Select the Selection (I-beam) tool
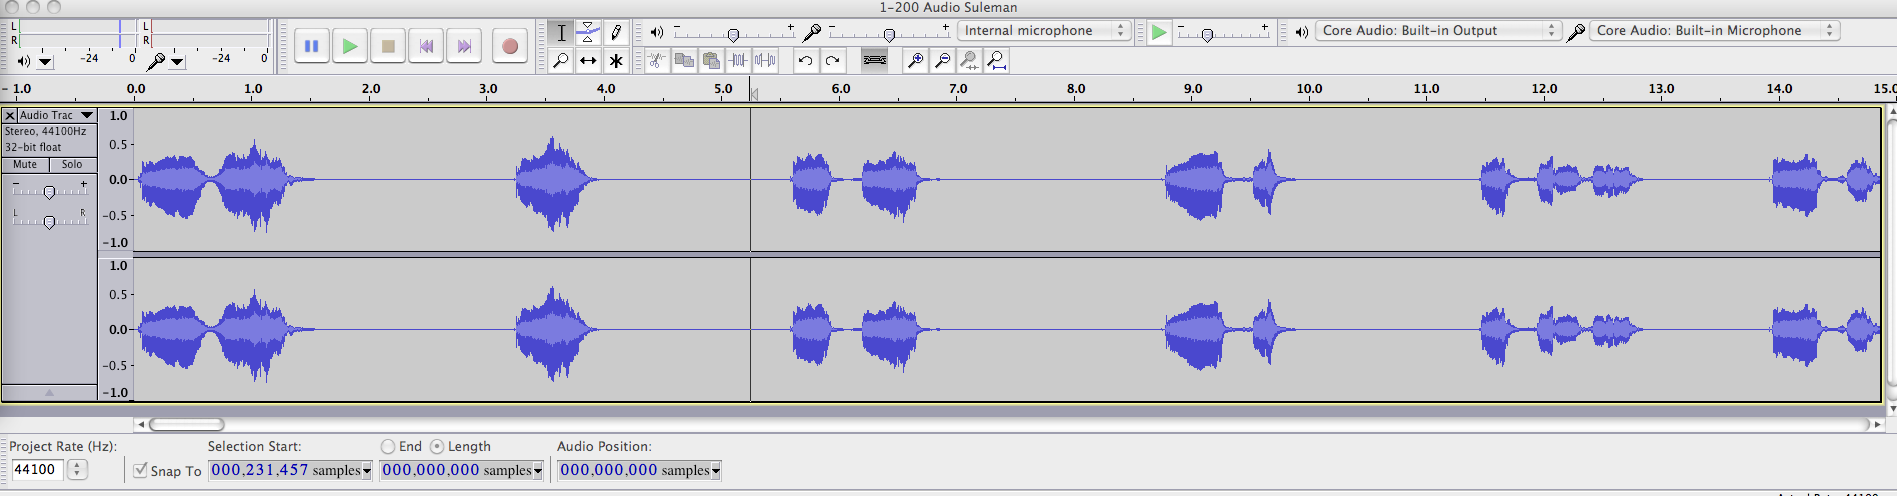The height and width of the screenshot is (496, 1897). [x=561, y=32]
